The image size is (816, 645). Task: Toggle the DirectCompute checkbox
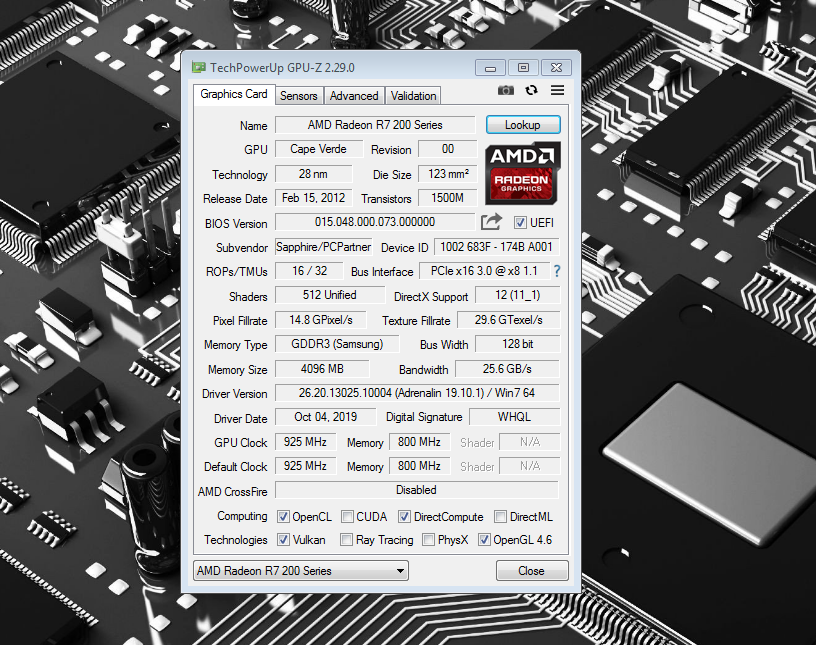[x=404, y=516]
